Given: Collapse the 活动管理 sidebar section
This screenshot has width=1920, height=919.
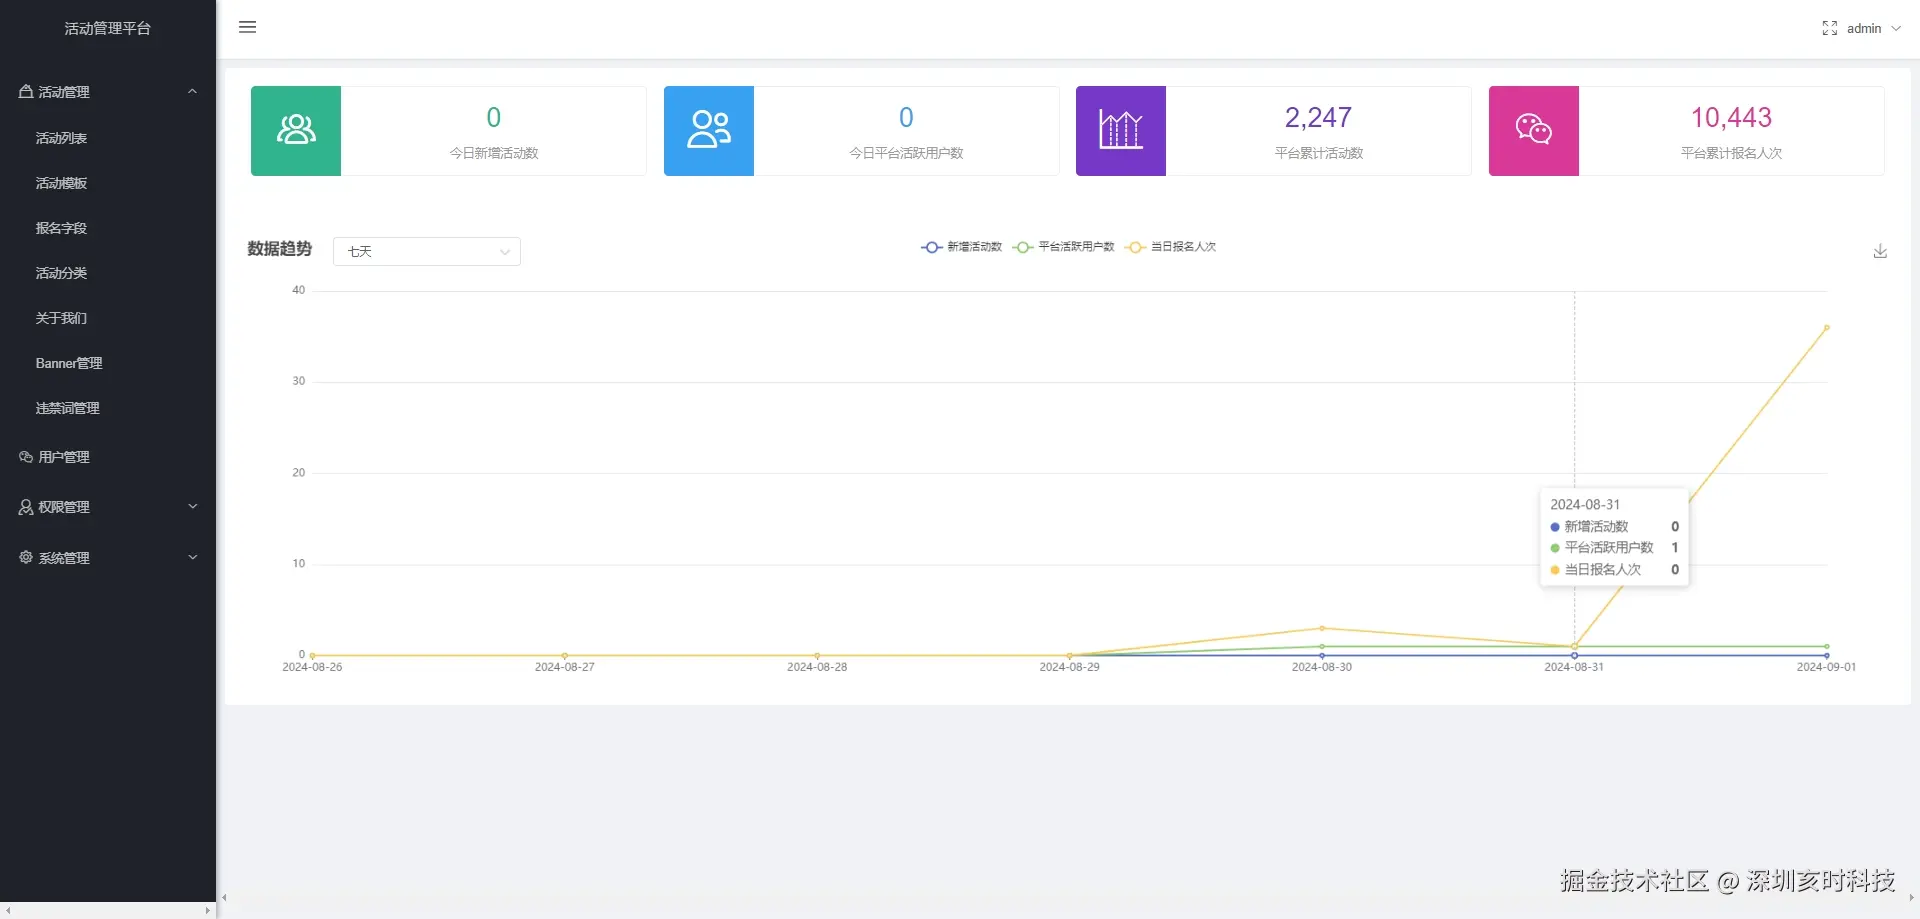Looking at the screenshot, I should coord(108,91).
